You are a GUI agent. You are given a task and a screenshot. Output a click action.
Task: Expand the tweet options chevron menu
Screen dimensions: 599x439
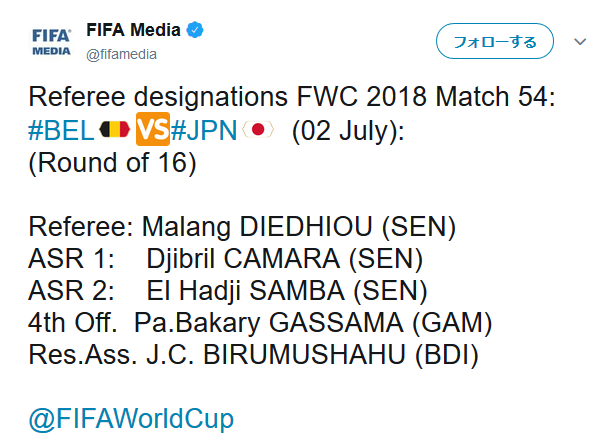click(580, 41)
